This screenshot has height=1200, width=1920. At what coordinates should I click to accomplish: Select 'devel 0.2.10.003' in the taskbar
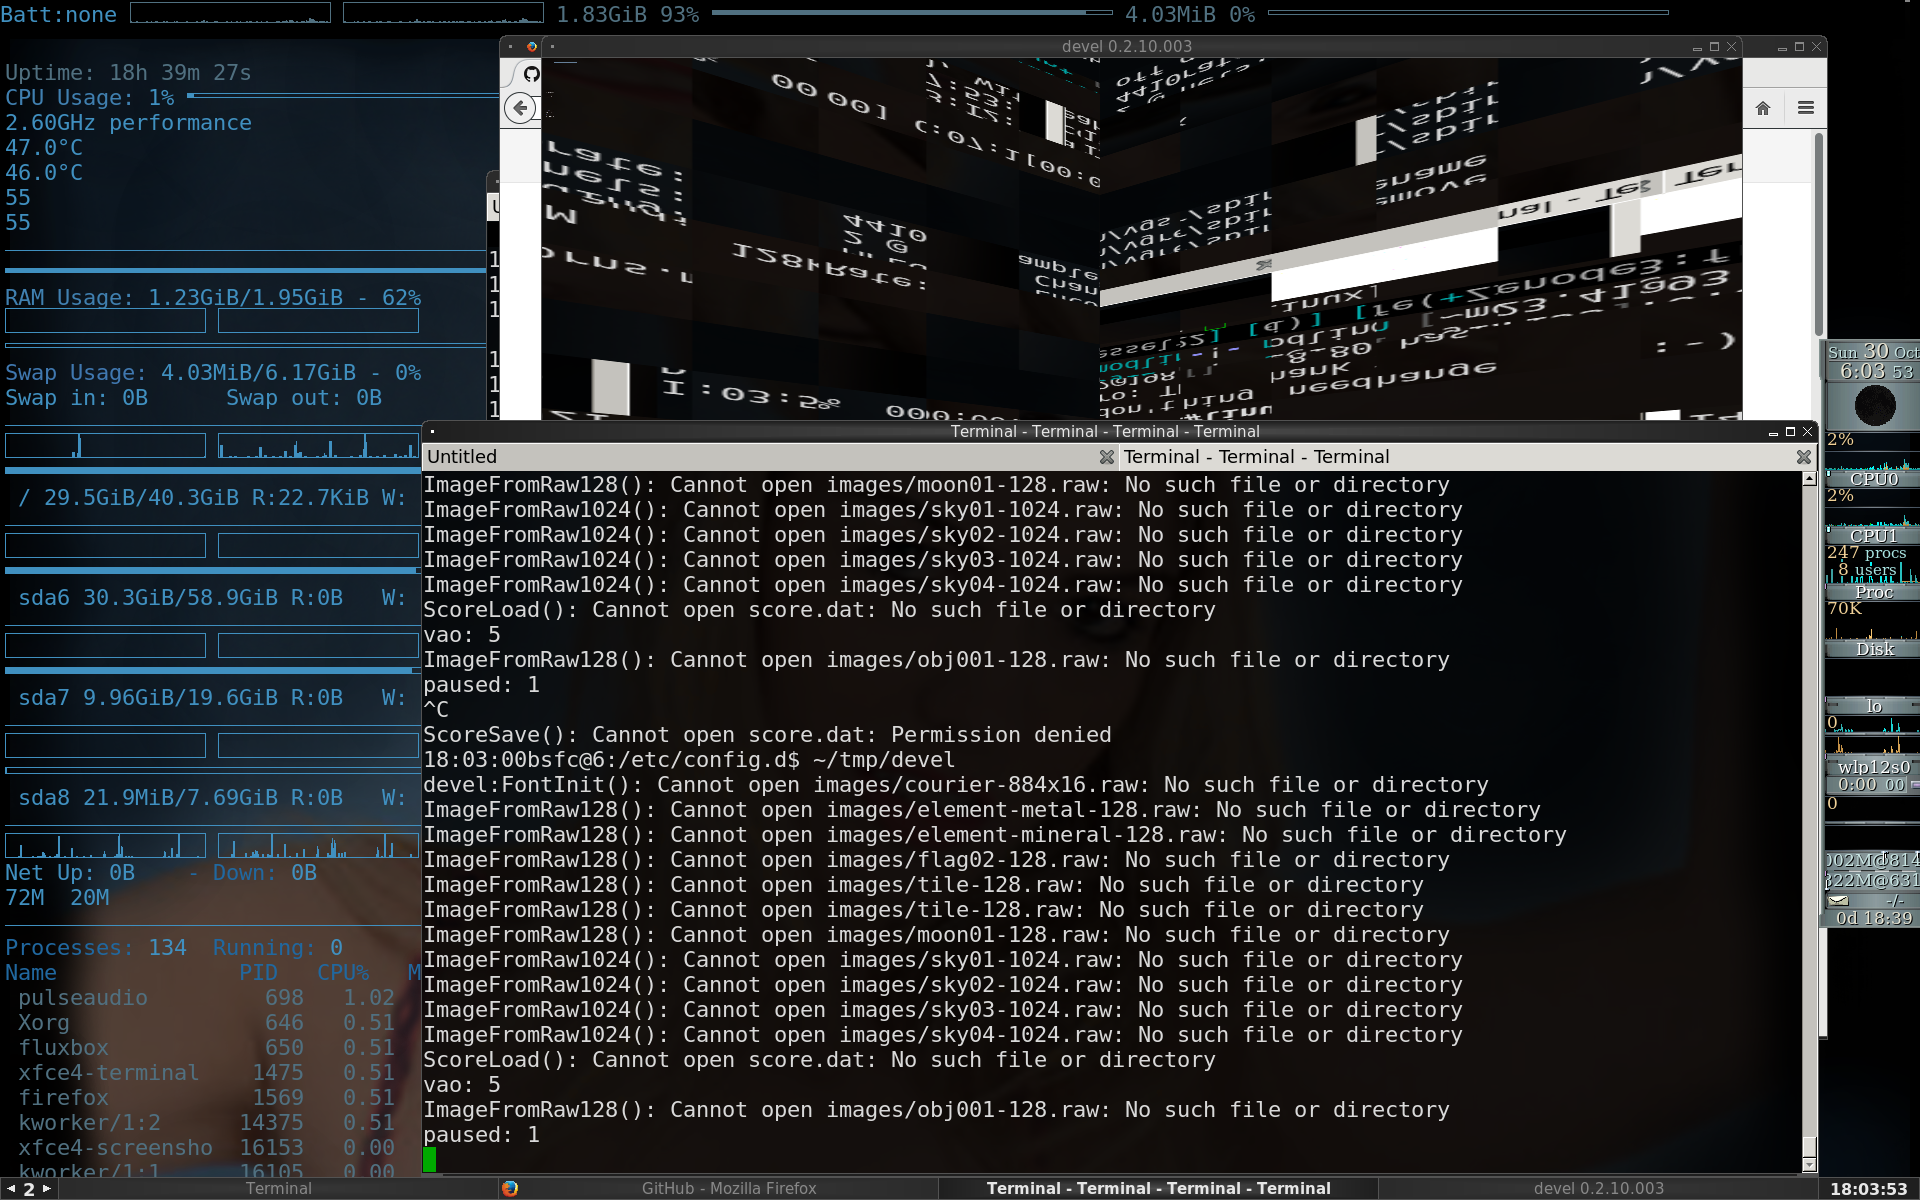[x=1598, y=1189]
